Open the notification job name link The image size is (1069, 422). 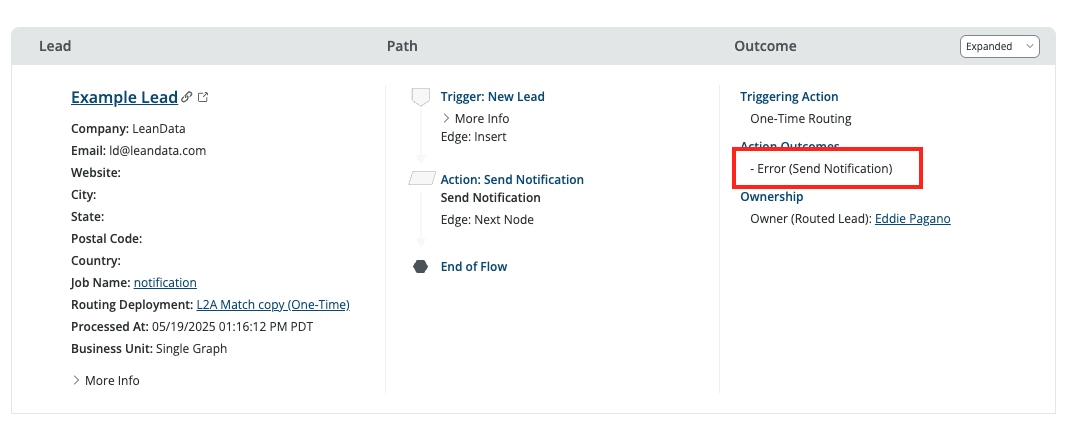click(x=165, y=283)
